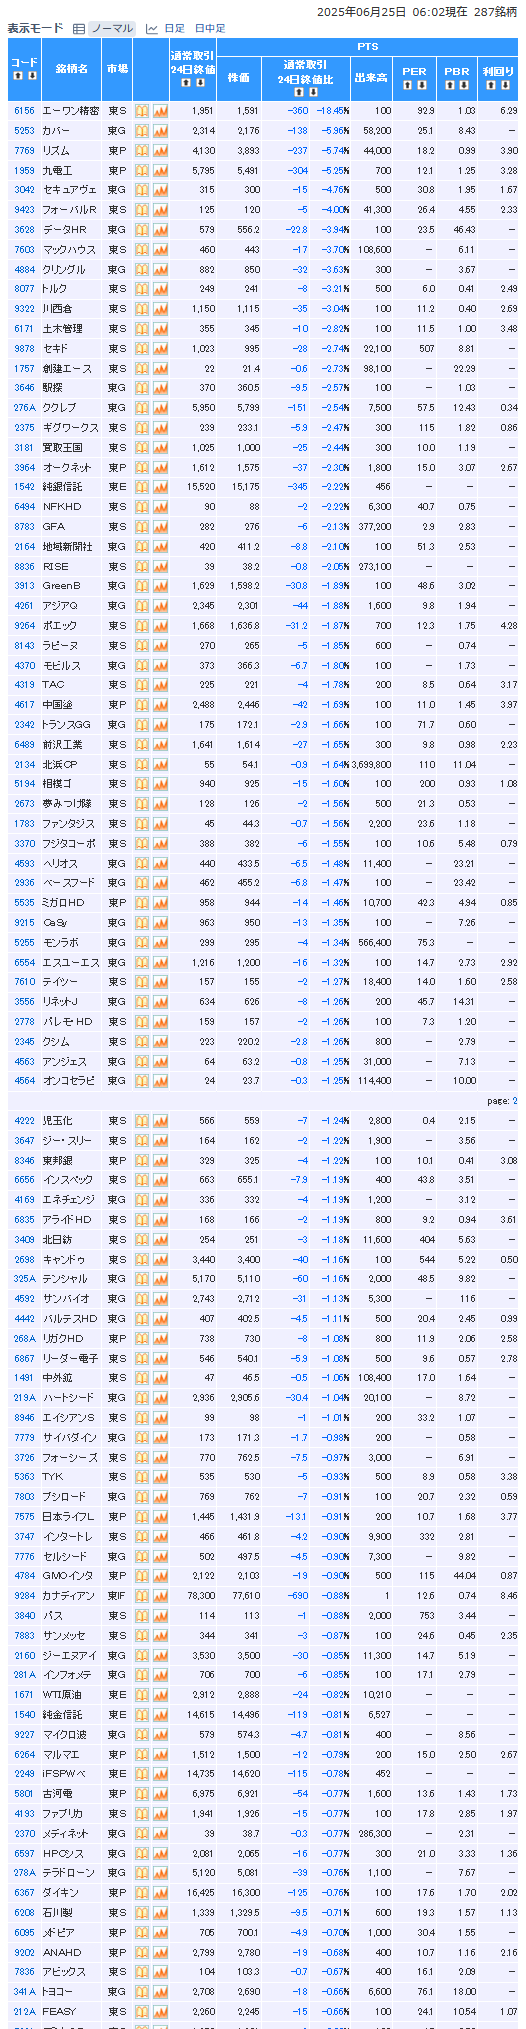Open stock code 6156 link
526x2029 pixels.
click(x=24, y=111)
